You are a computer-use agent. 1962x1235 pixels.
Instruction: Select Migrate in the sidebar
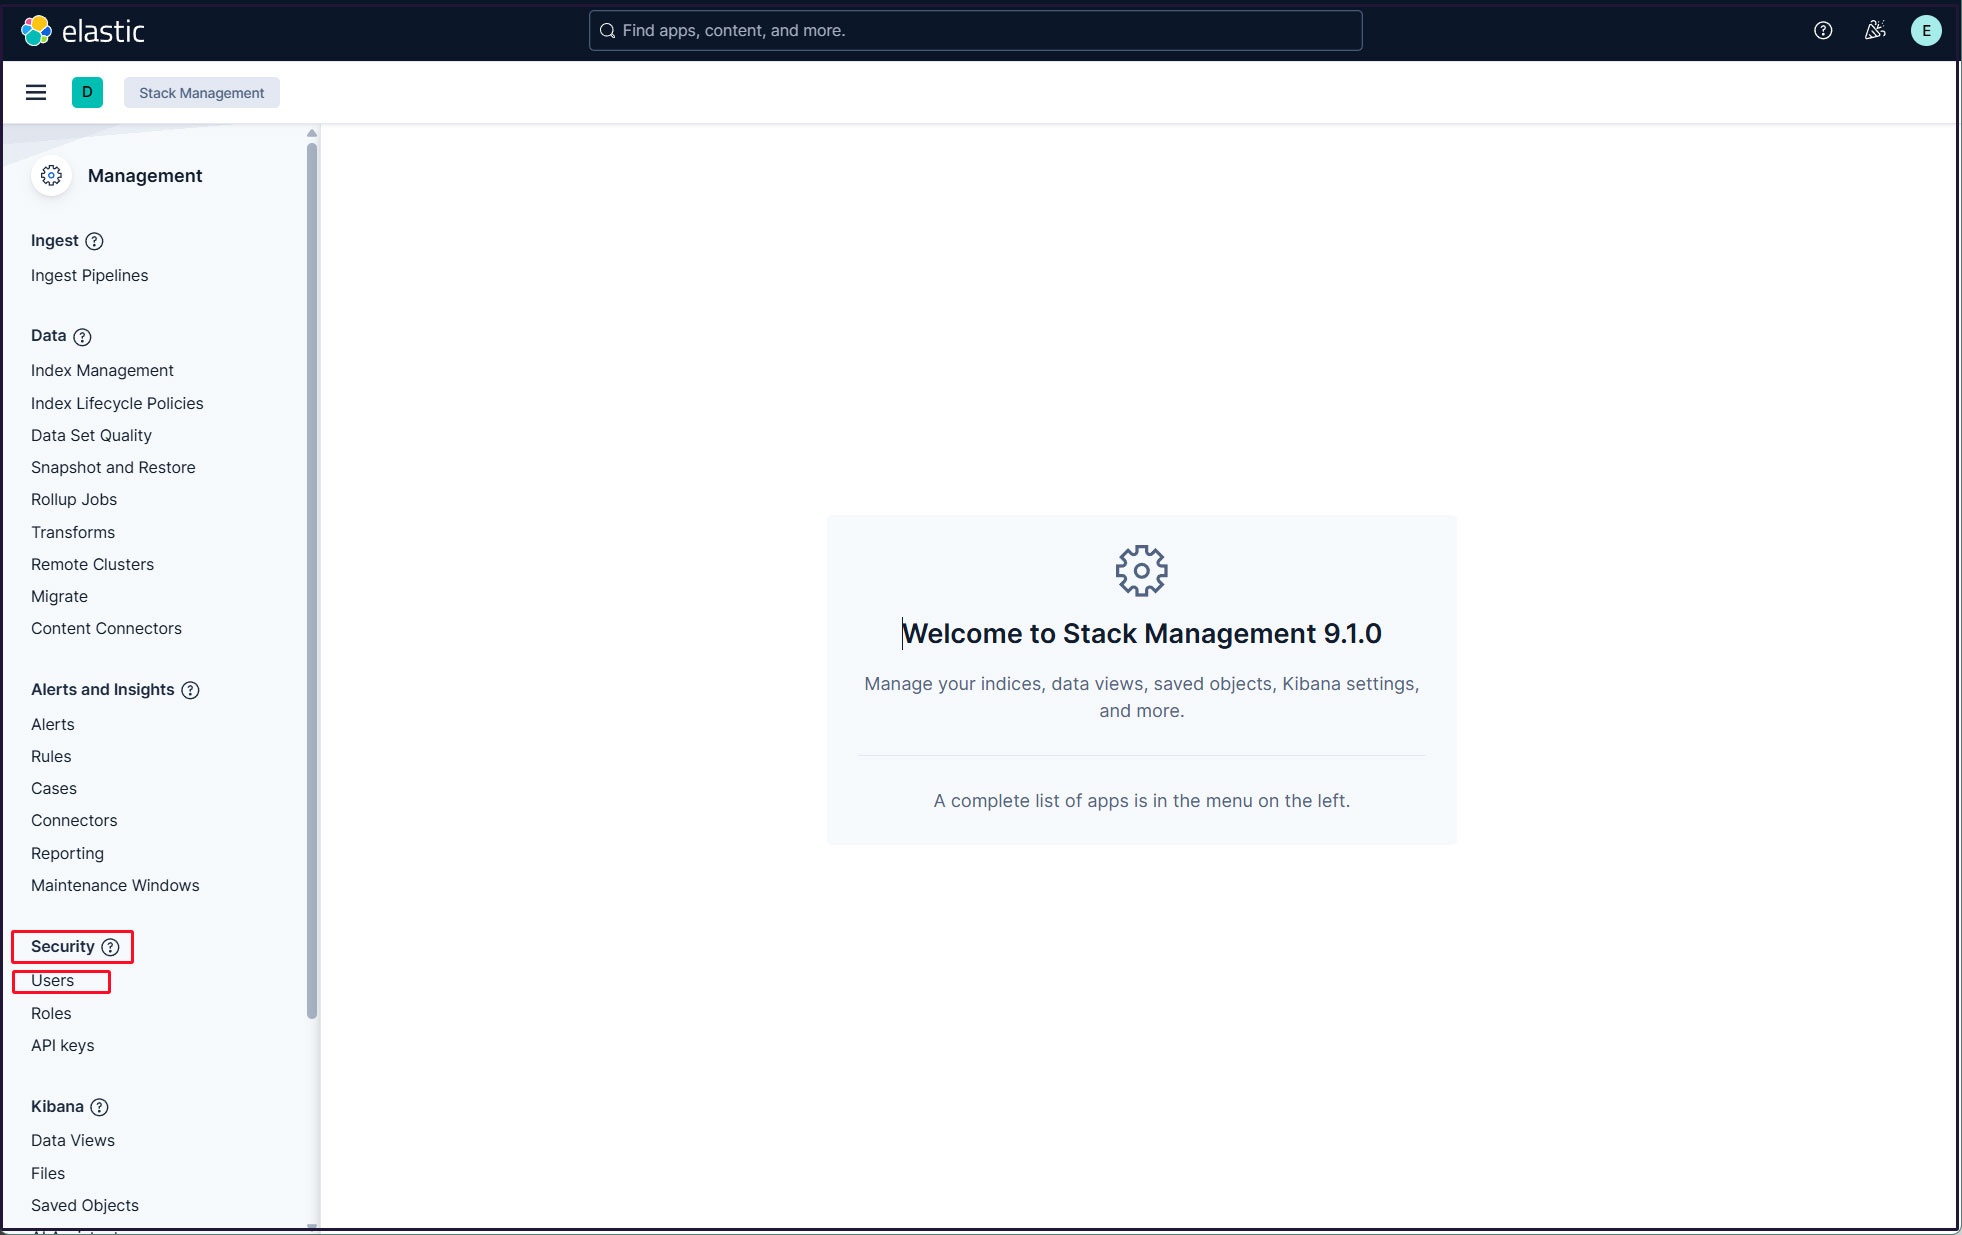[59, 596]
